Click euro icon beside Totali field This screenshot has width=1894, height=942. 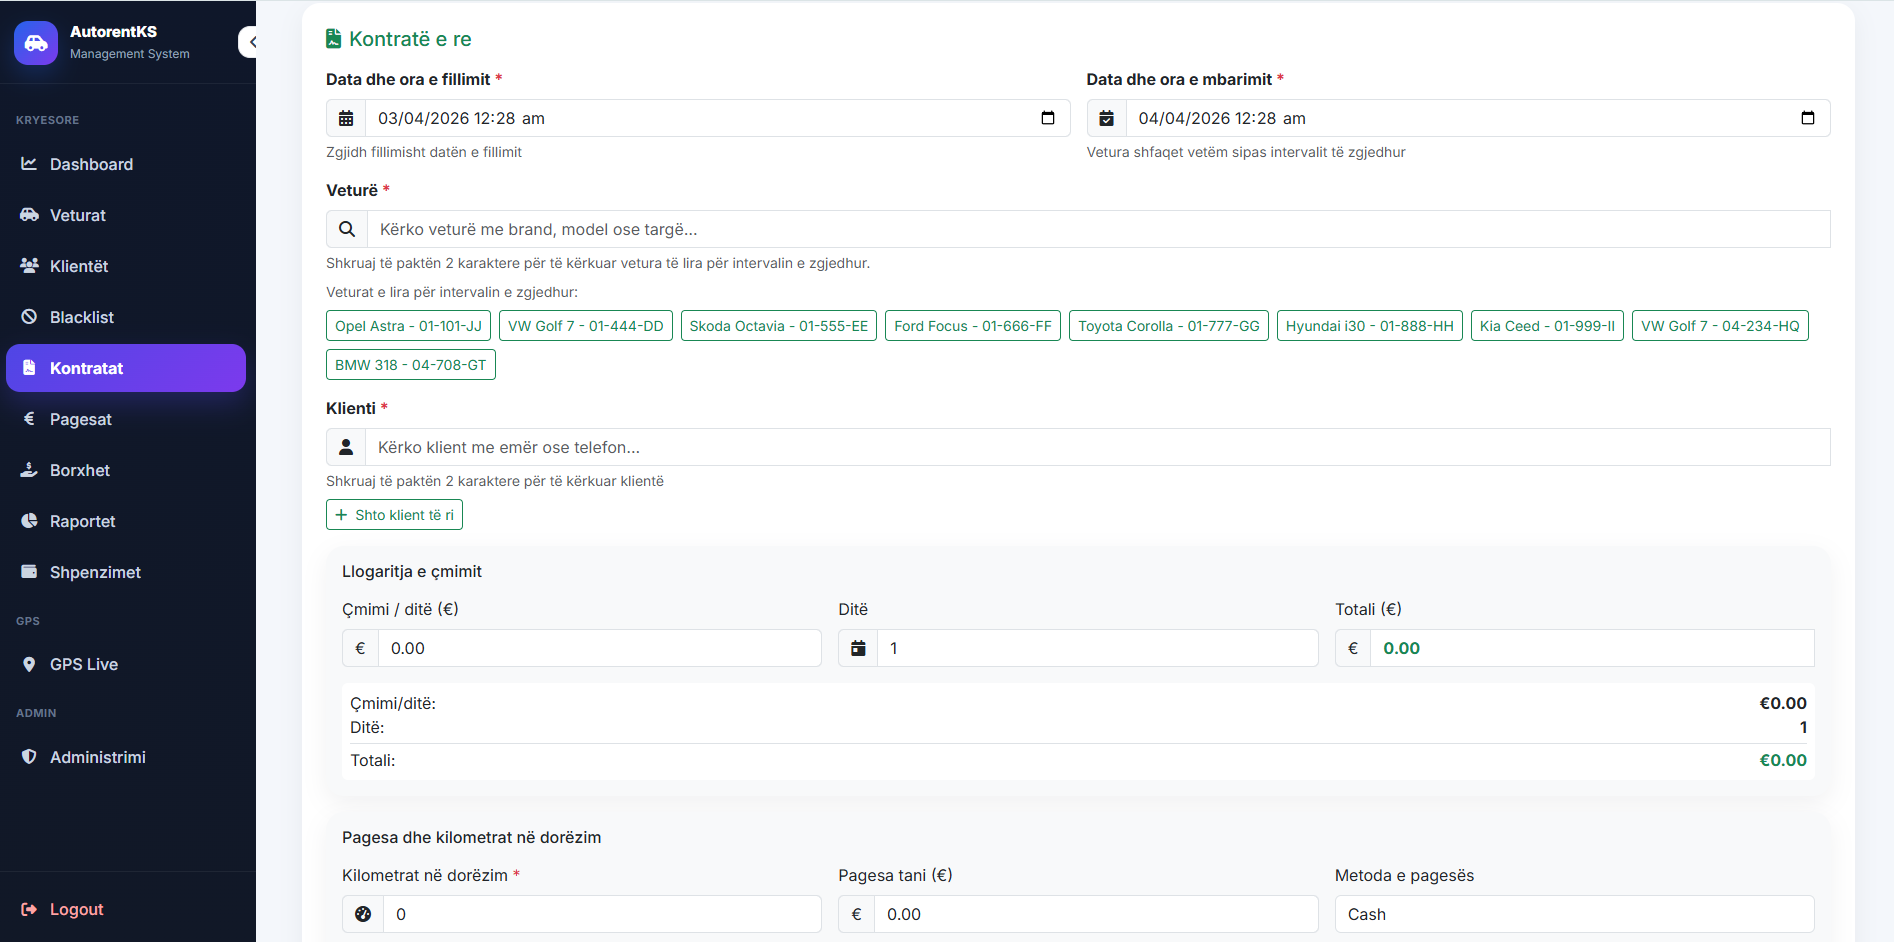(x=1353, y=648)
